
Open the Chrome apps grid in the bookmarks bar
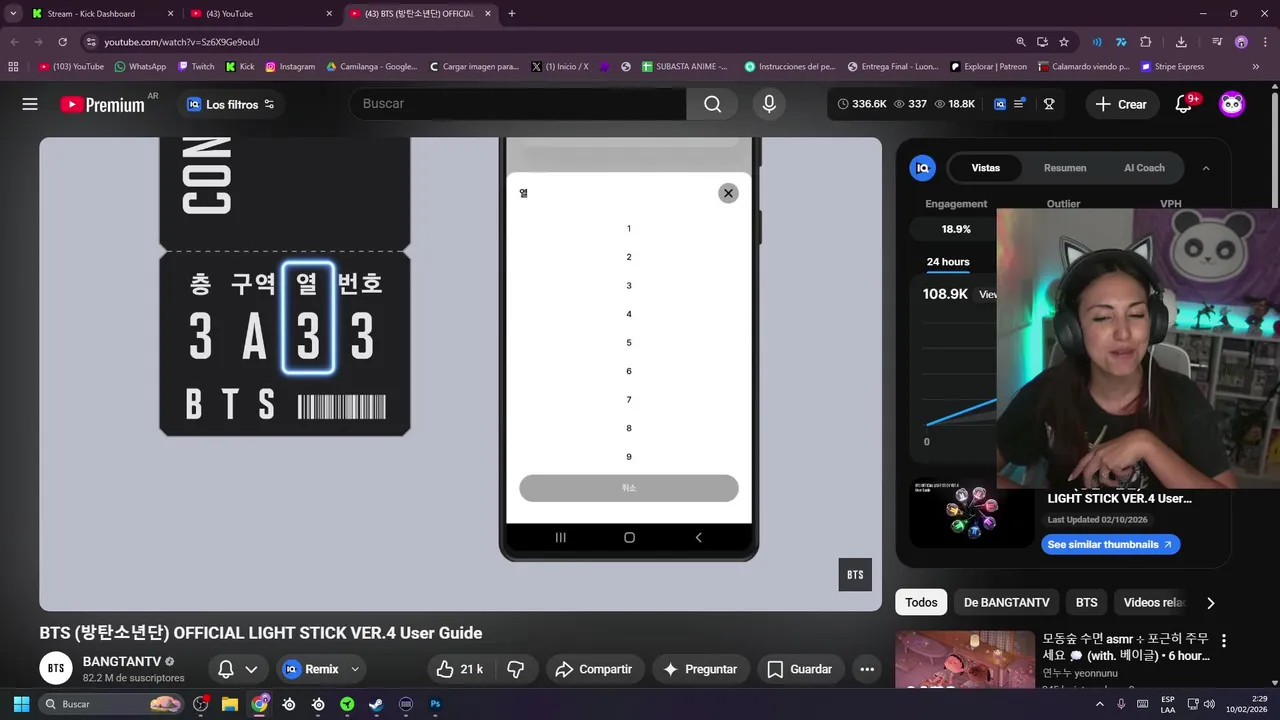click(x=13, y=67)
